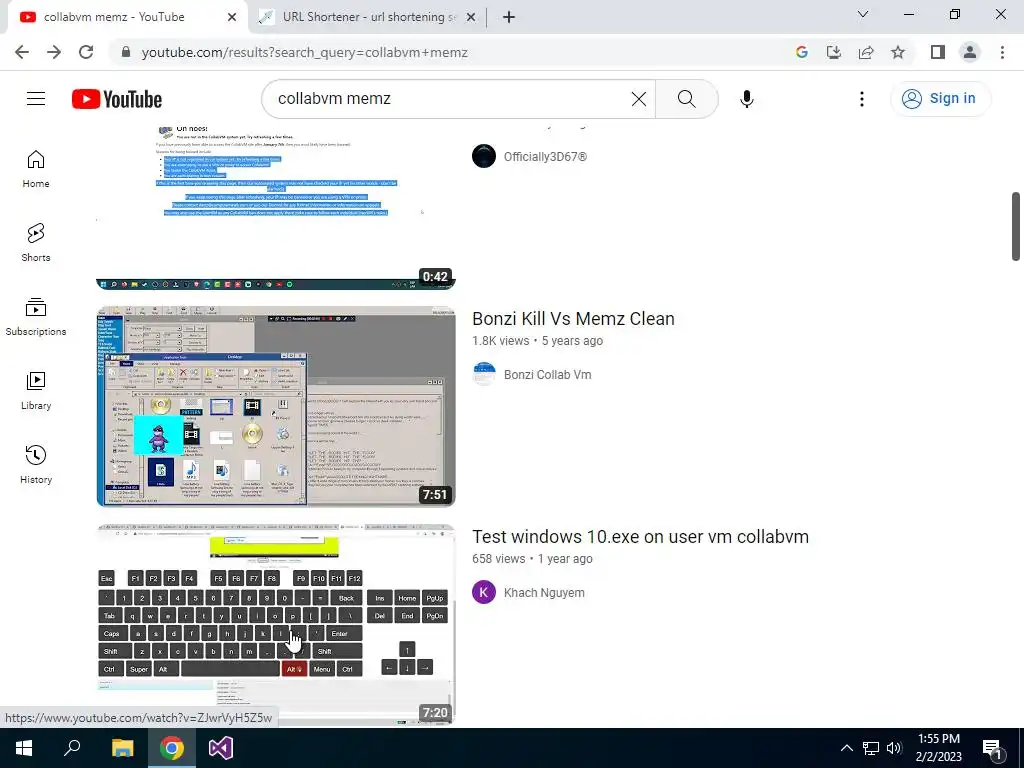Viewport: 1024px width, 768px height.
Task: Click Bonzi Collab Vm channel avatar
Action: tap(484, 374)
